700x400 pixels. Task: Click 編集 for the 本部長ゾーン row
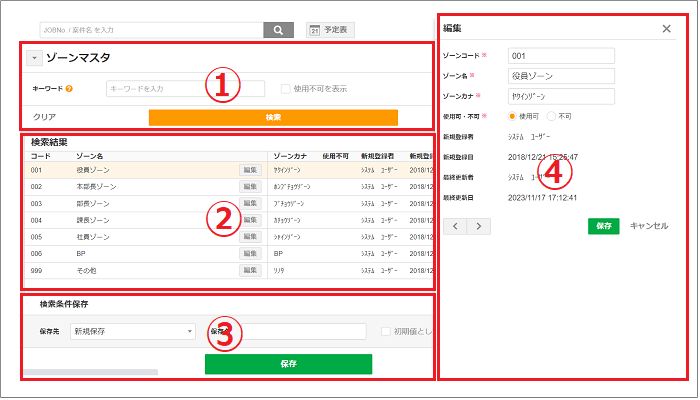tap(250, 187)
